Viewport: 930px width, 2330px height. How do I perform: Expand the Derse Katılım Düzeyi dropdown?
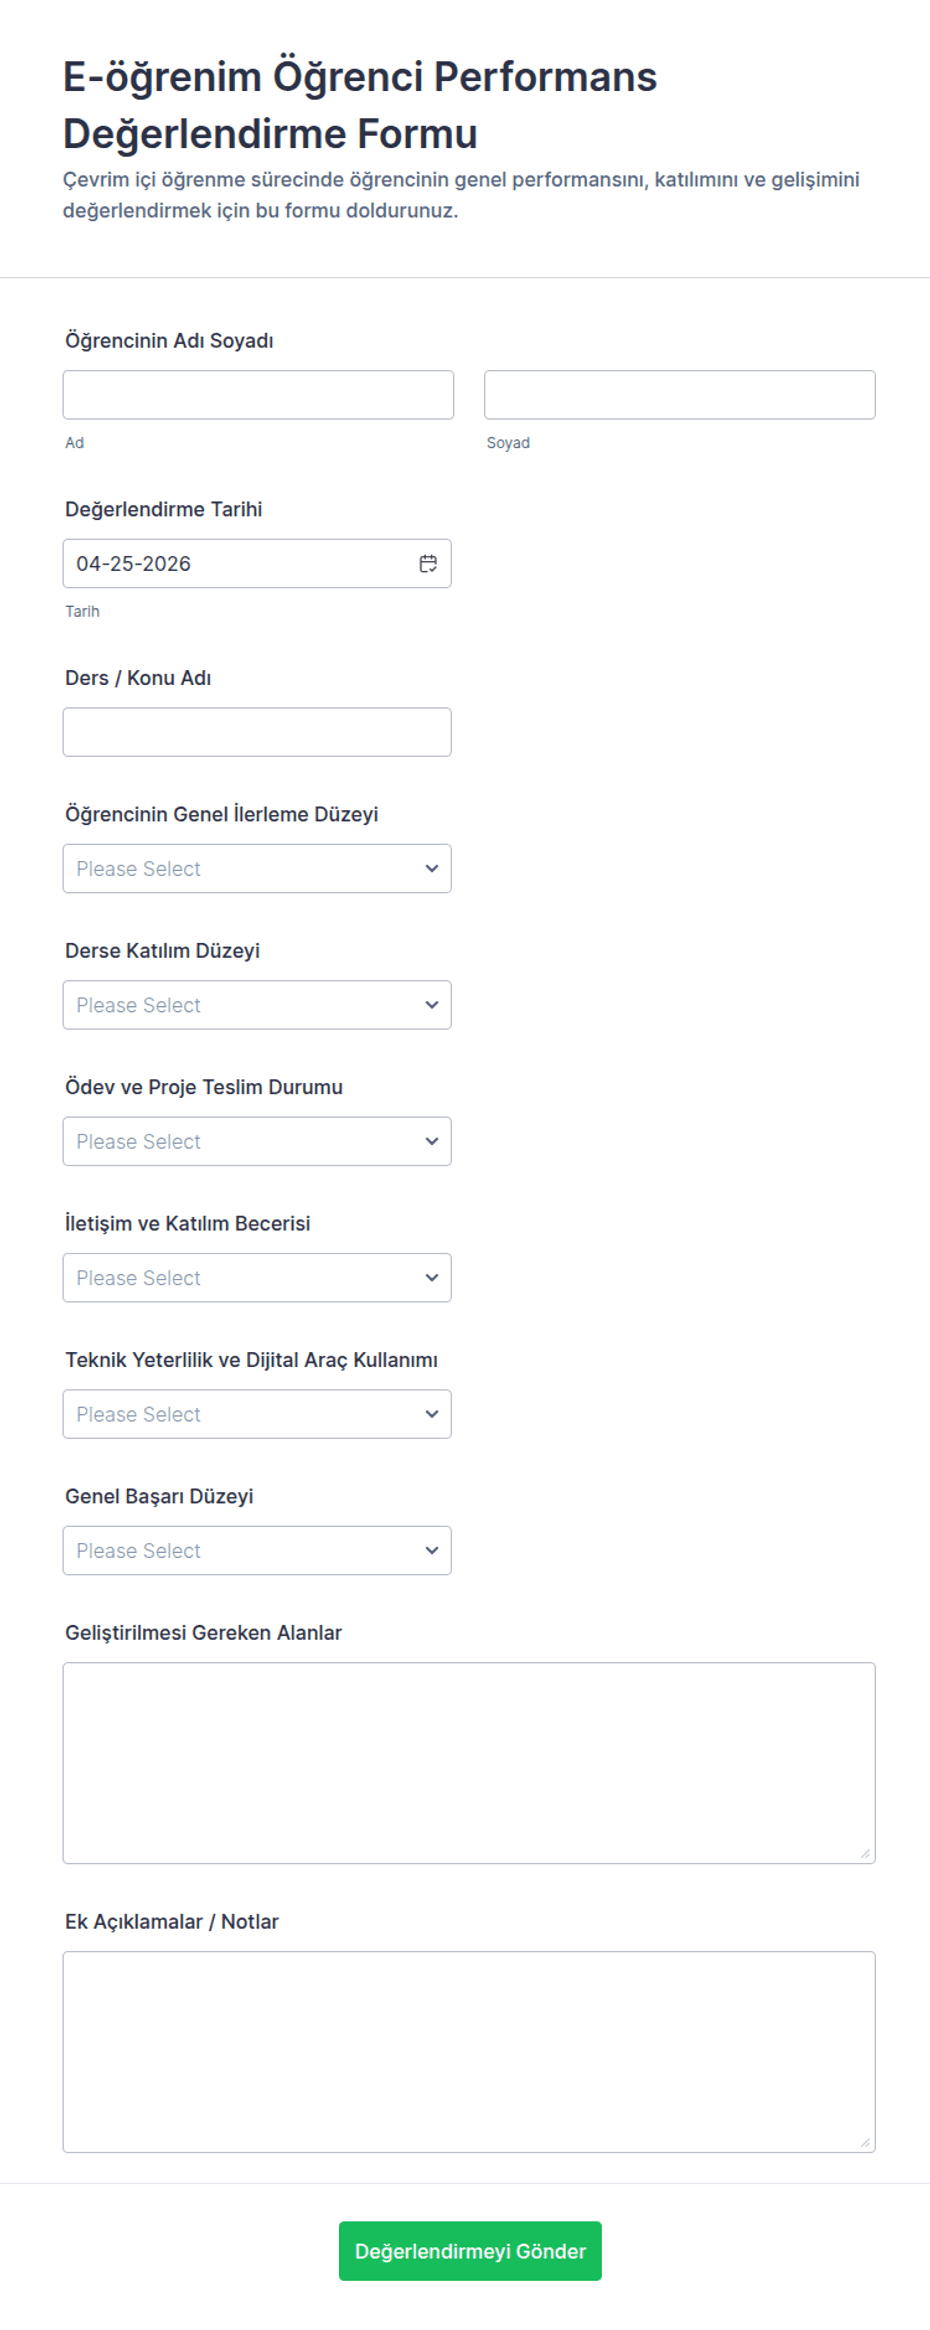point(257,1005)
